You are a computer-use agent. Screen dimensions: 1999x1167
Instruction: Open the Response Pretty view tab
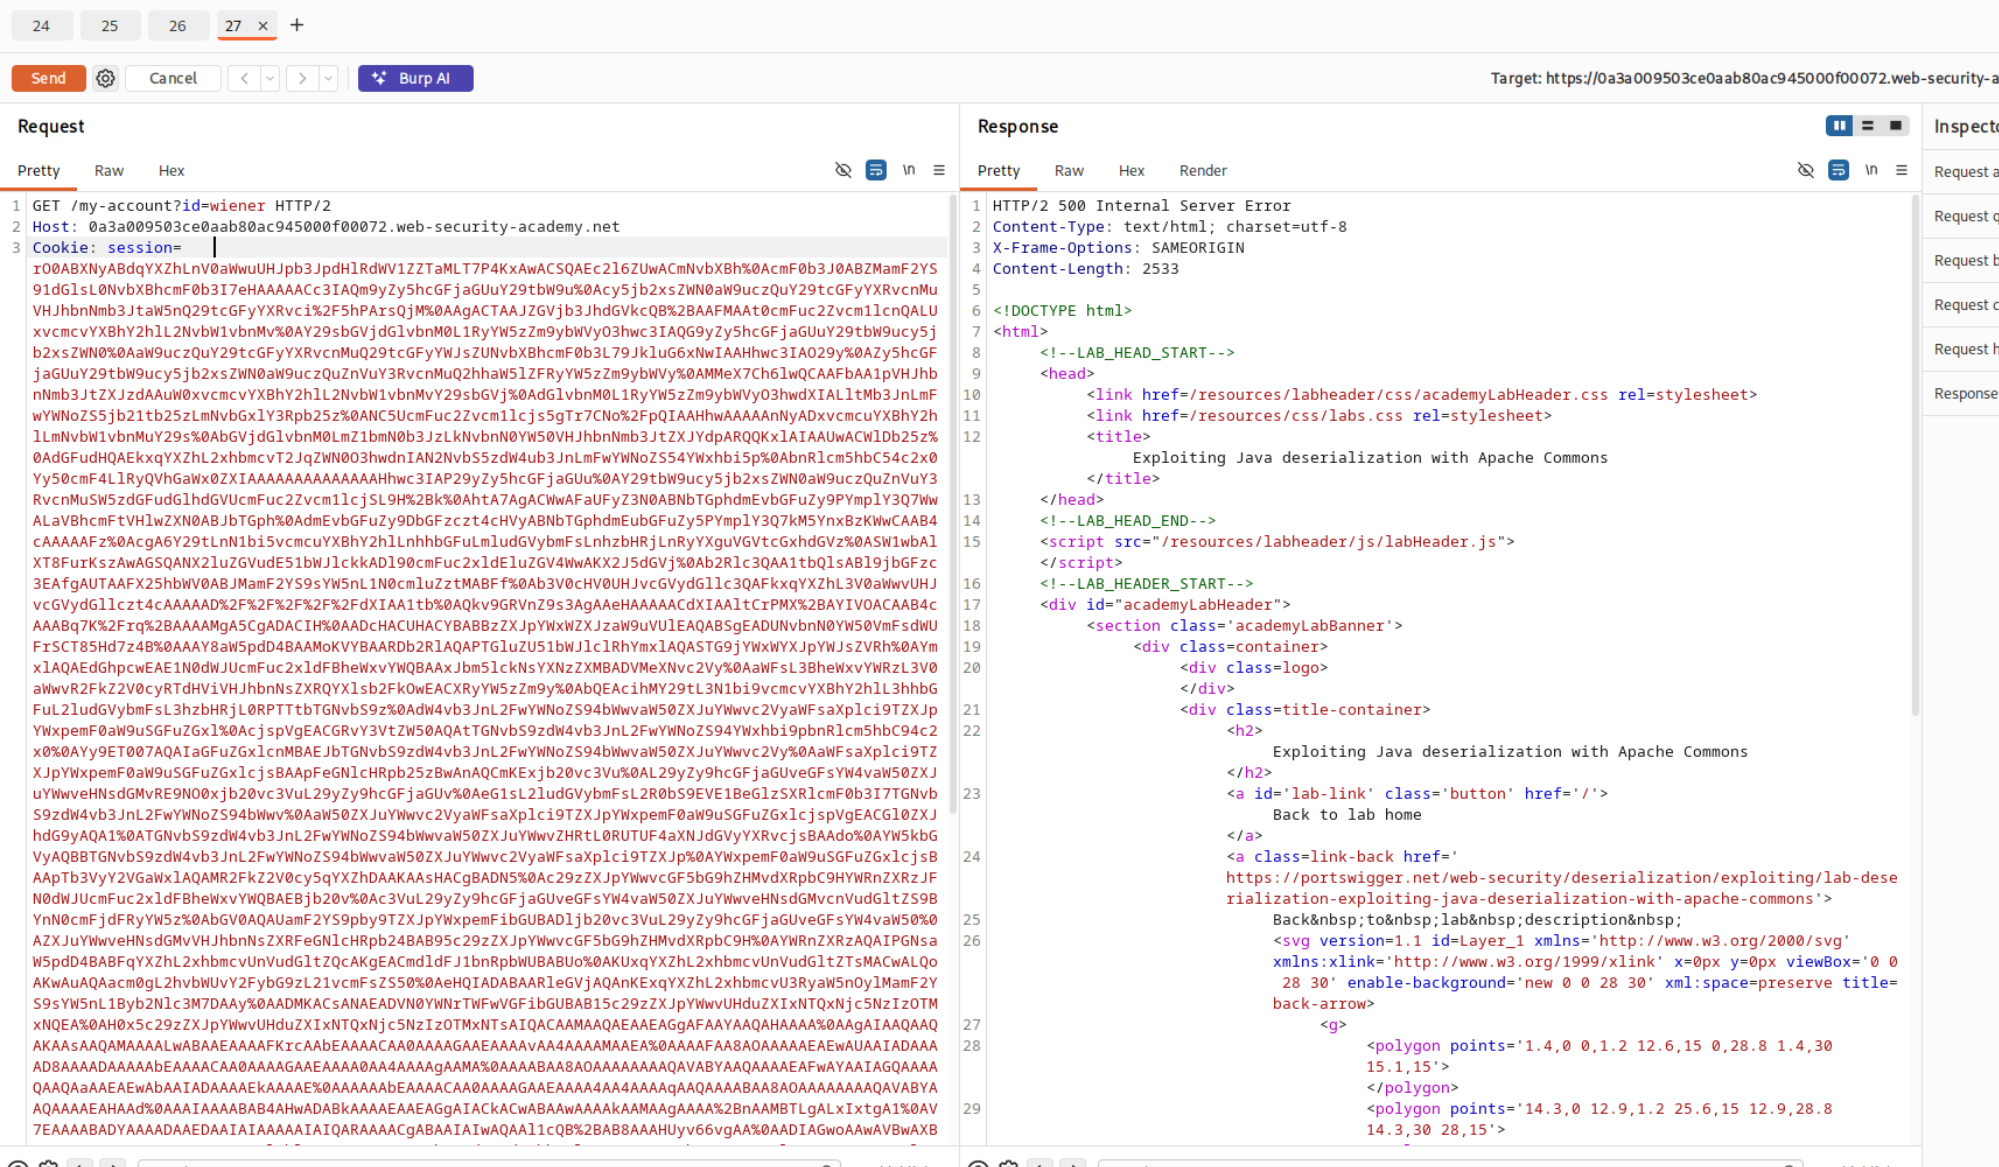coord(999,171)
